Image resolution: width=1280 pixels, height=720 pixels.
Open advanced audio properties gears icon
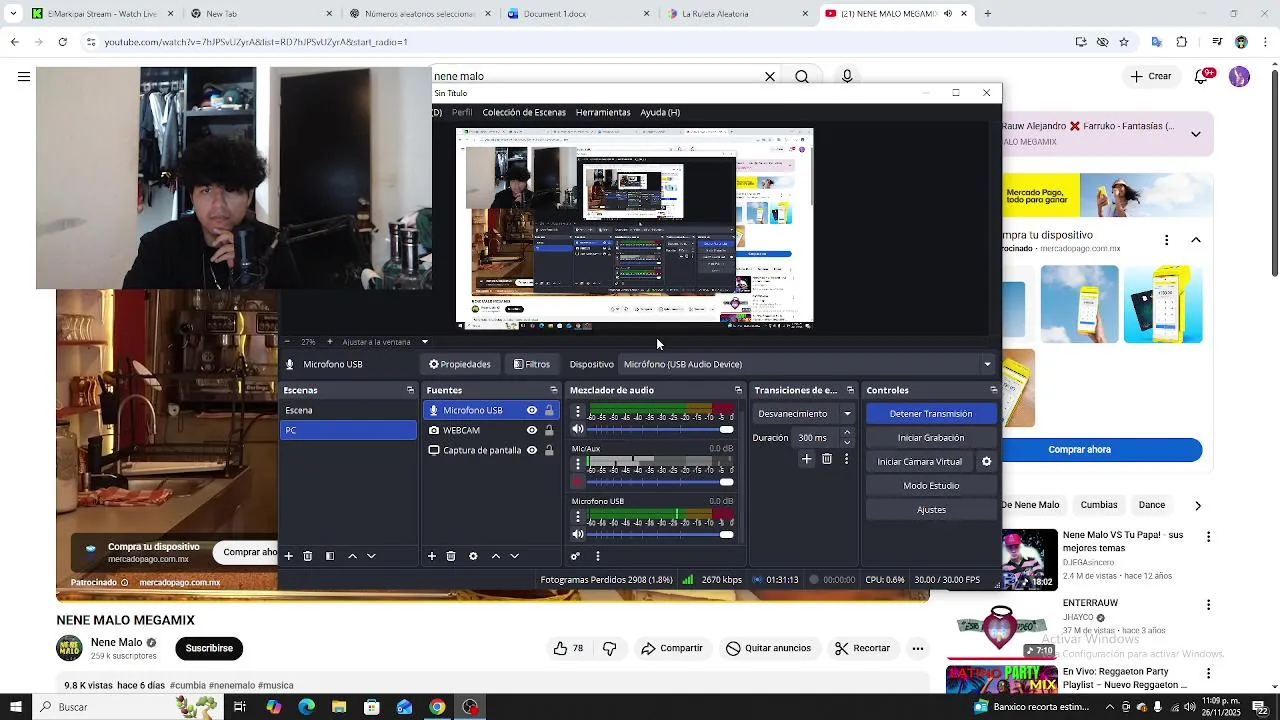tap(575, 556)
